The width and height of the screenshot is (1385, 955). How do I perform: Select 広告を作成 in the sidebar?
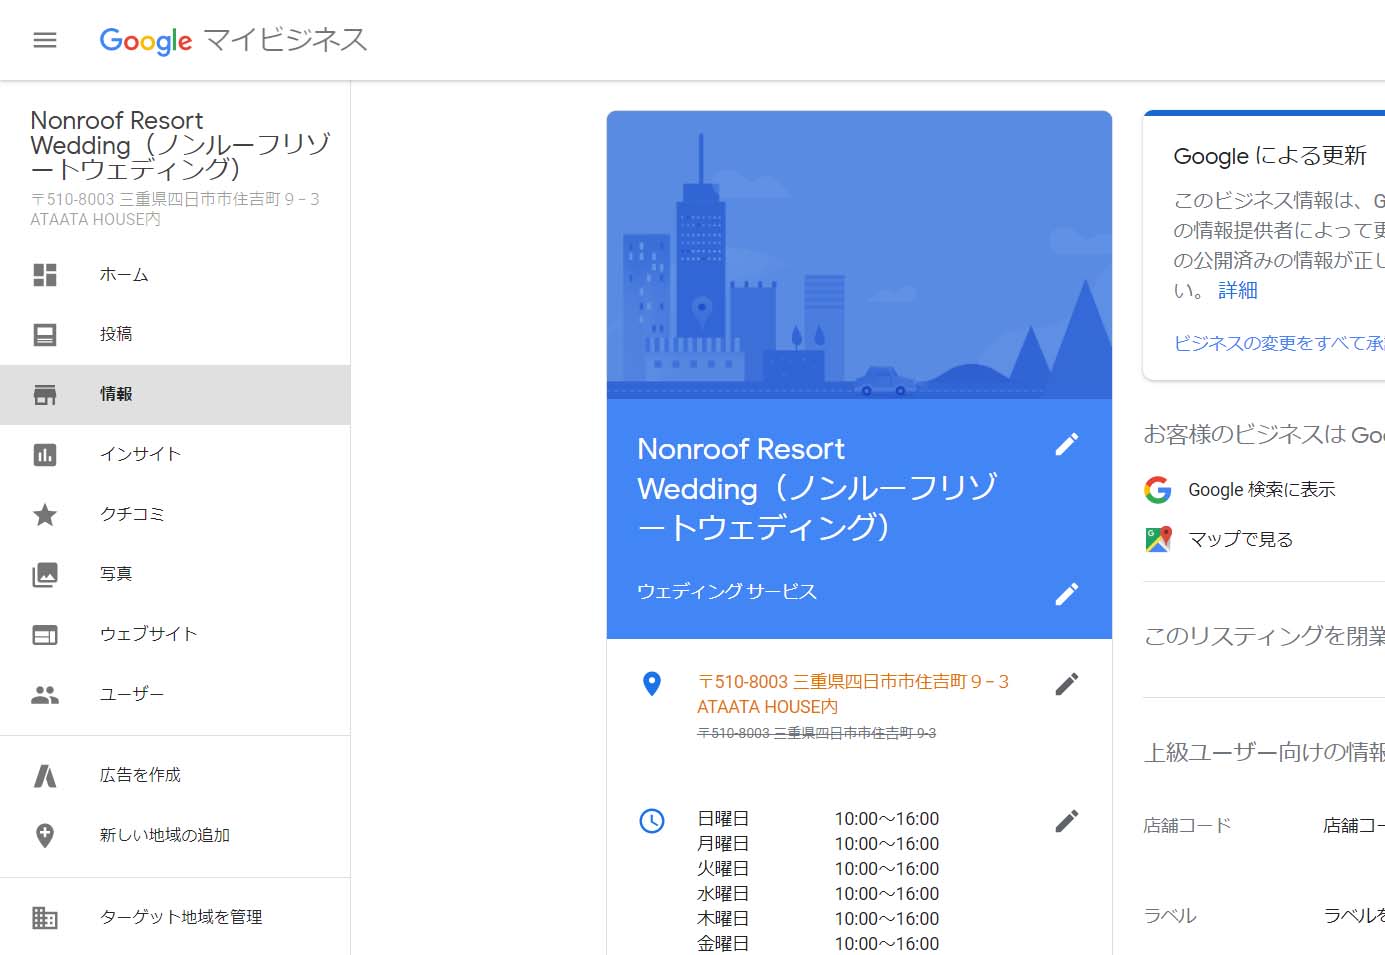coord(175,775)
